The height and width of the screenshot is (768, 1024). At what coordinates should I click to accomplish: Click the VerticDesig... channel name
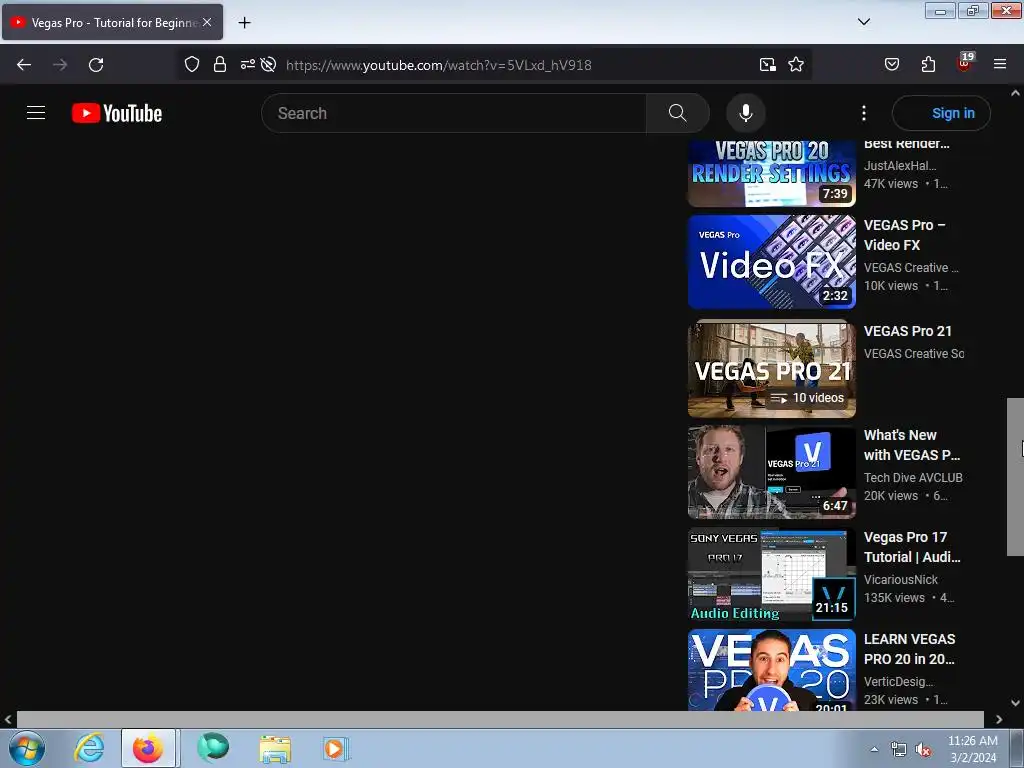point(899,681)
